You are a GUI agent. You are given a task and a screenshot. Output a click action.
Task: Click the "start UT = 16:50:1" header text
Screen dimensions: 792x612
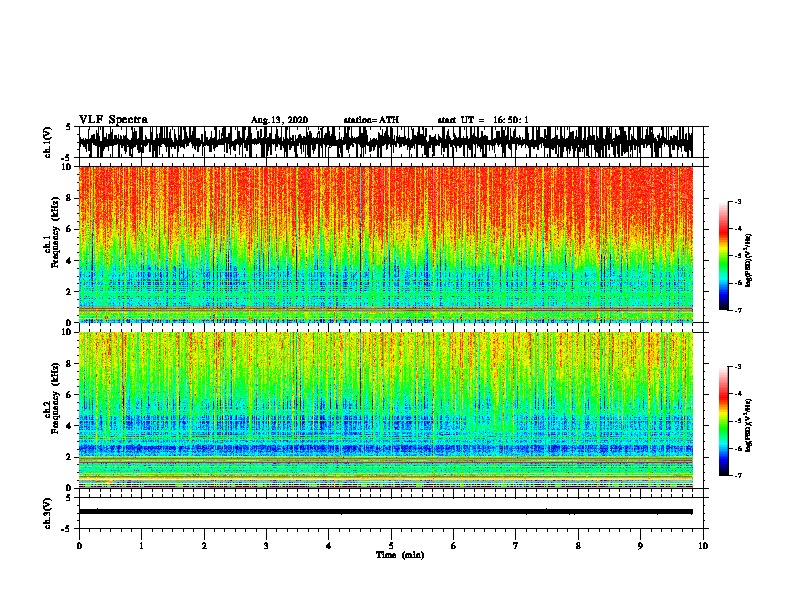coord(483,120)
